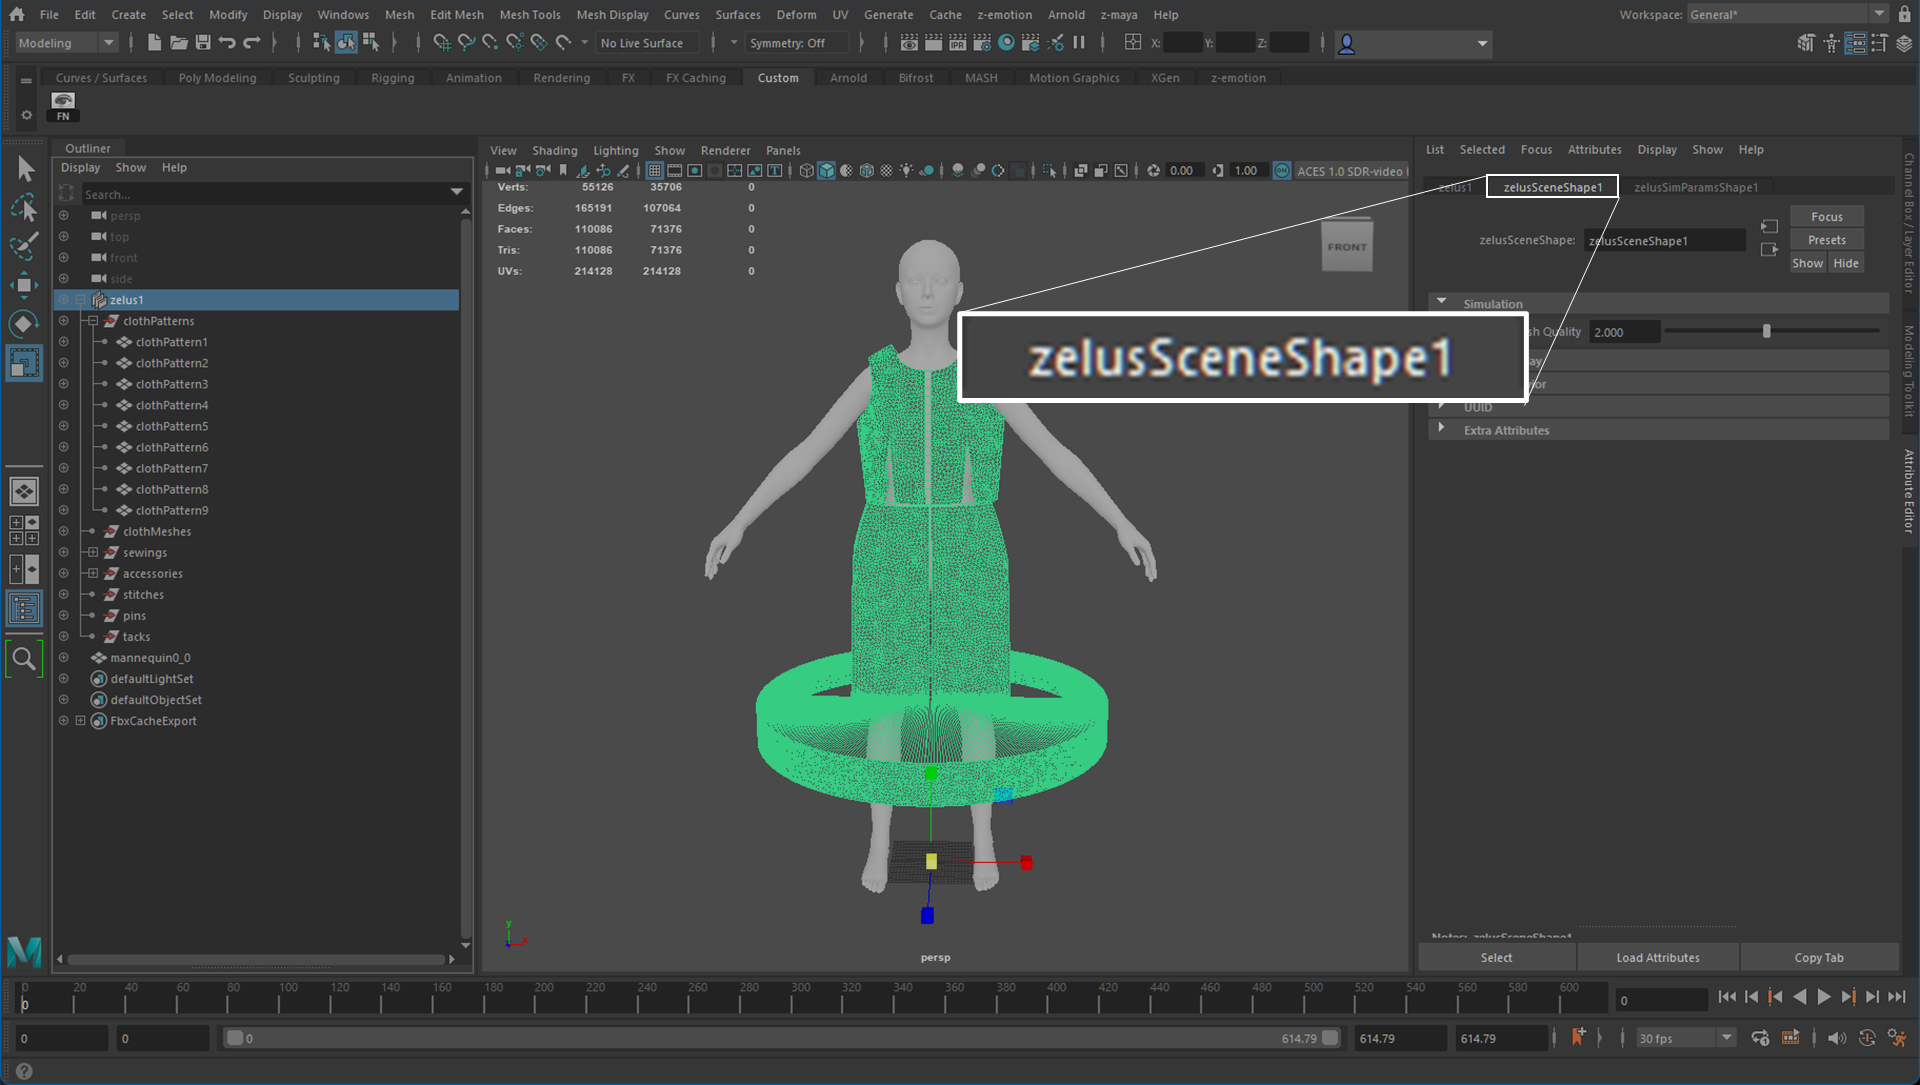The image size is (1920, 1085).
Task: Open animation preferences running-figure icon
Action: point(1897,1038)
